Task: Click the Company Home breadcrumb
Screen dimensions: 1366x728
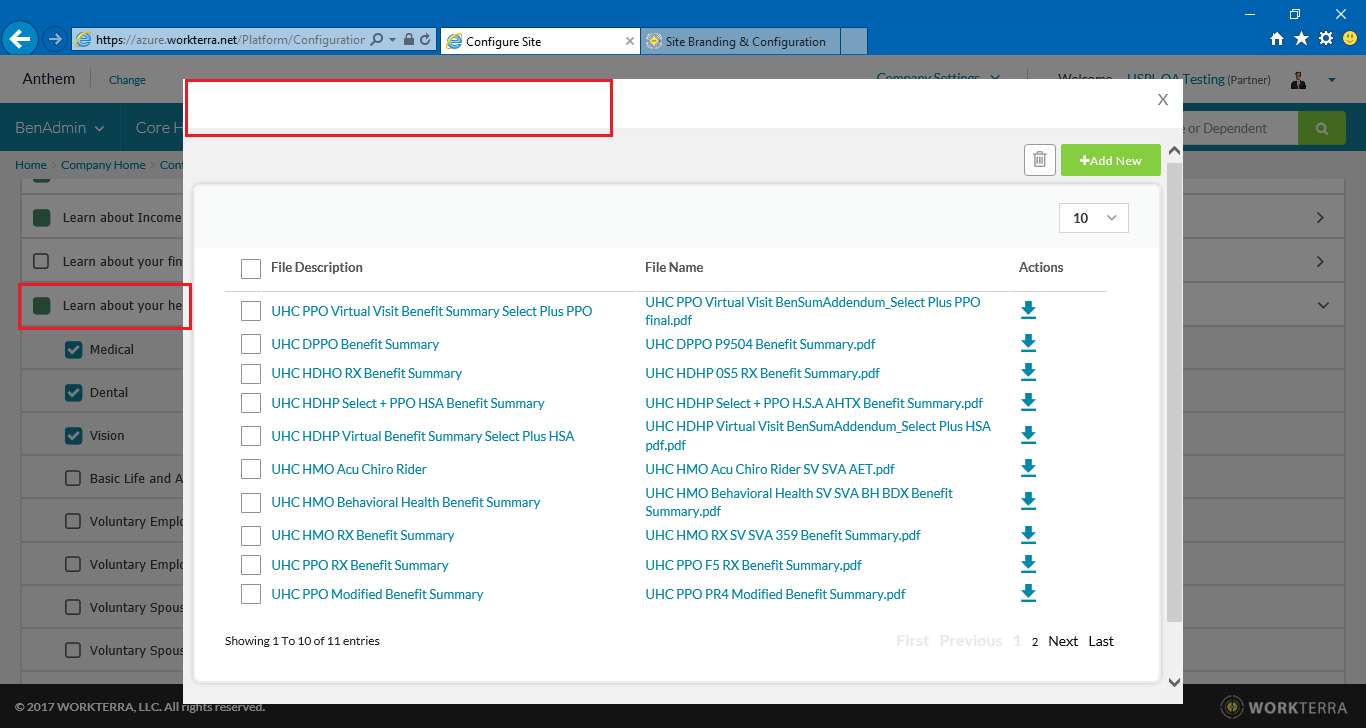Action: coord(103,165)
